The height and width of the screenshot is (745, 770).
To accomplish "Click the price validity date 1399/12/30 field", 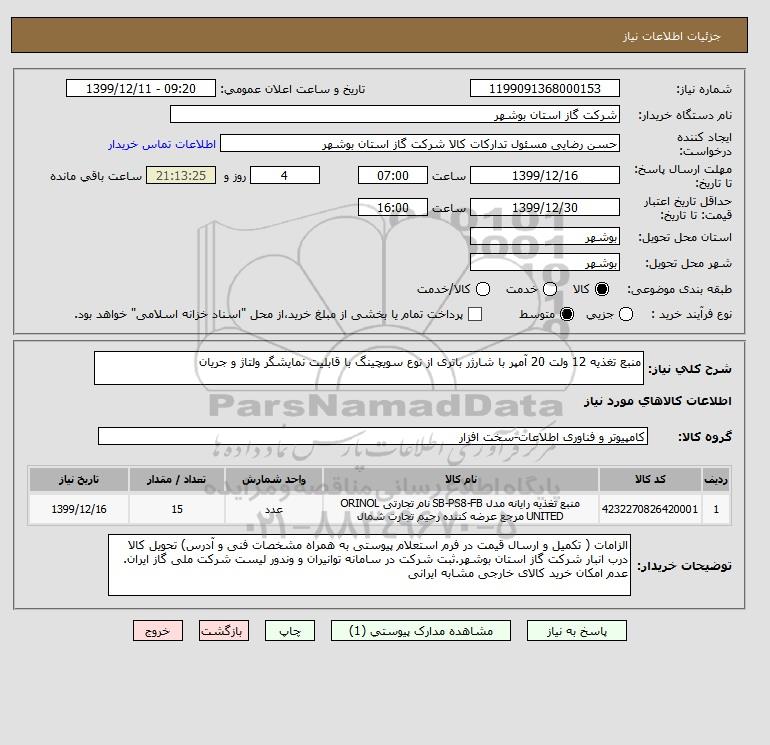I will coord(545,207).
